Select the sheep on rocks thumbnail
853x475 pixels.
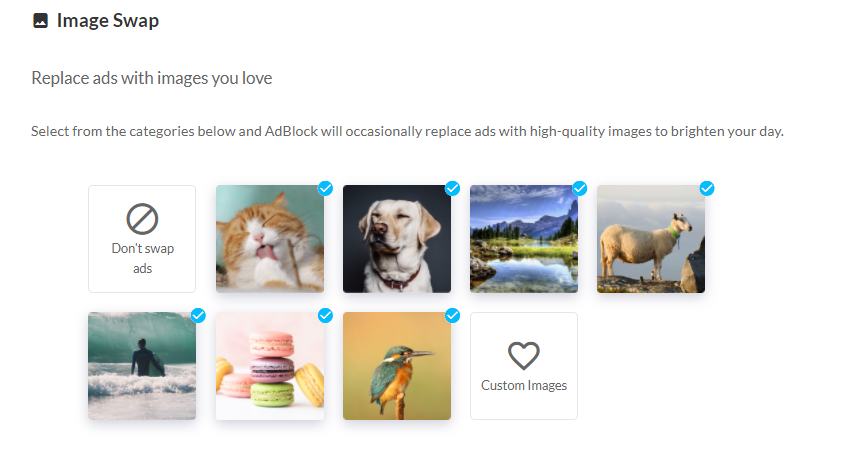[650, 240]
